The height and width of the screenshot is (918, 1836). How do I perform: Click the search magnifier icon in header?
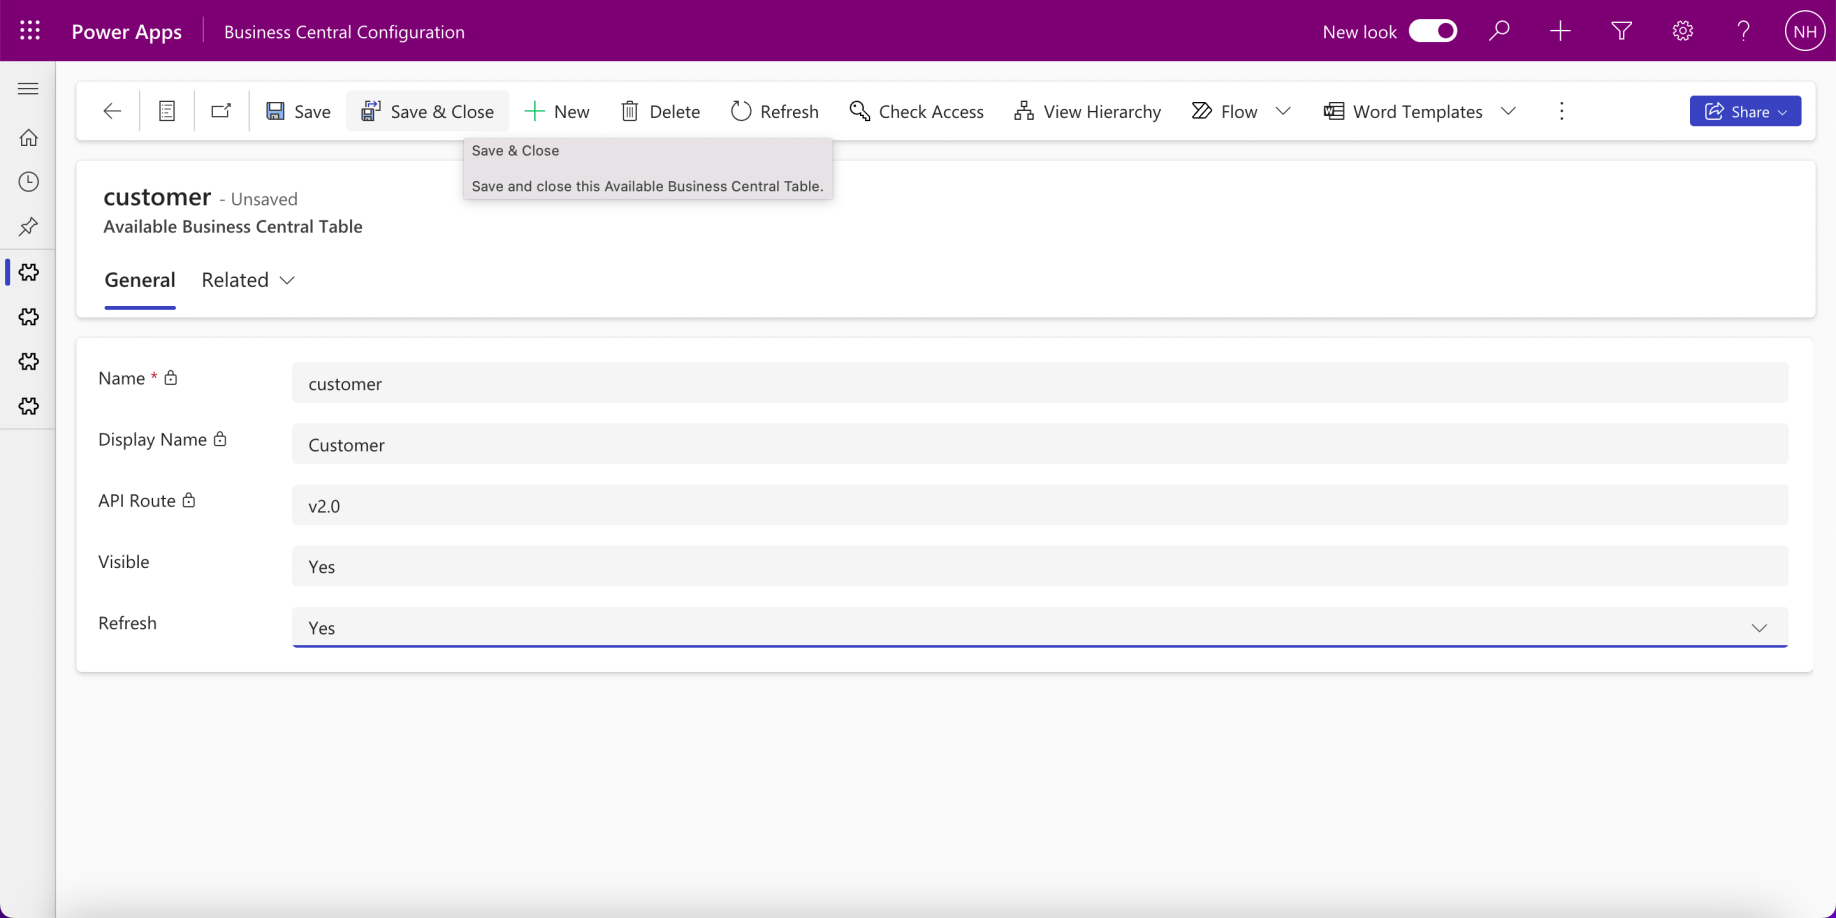[1498, 31]
